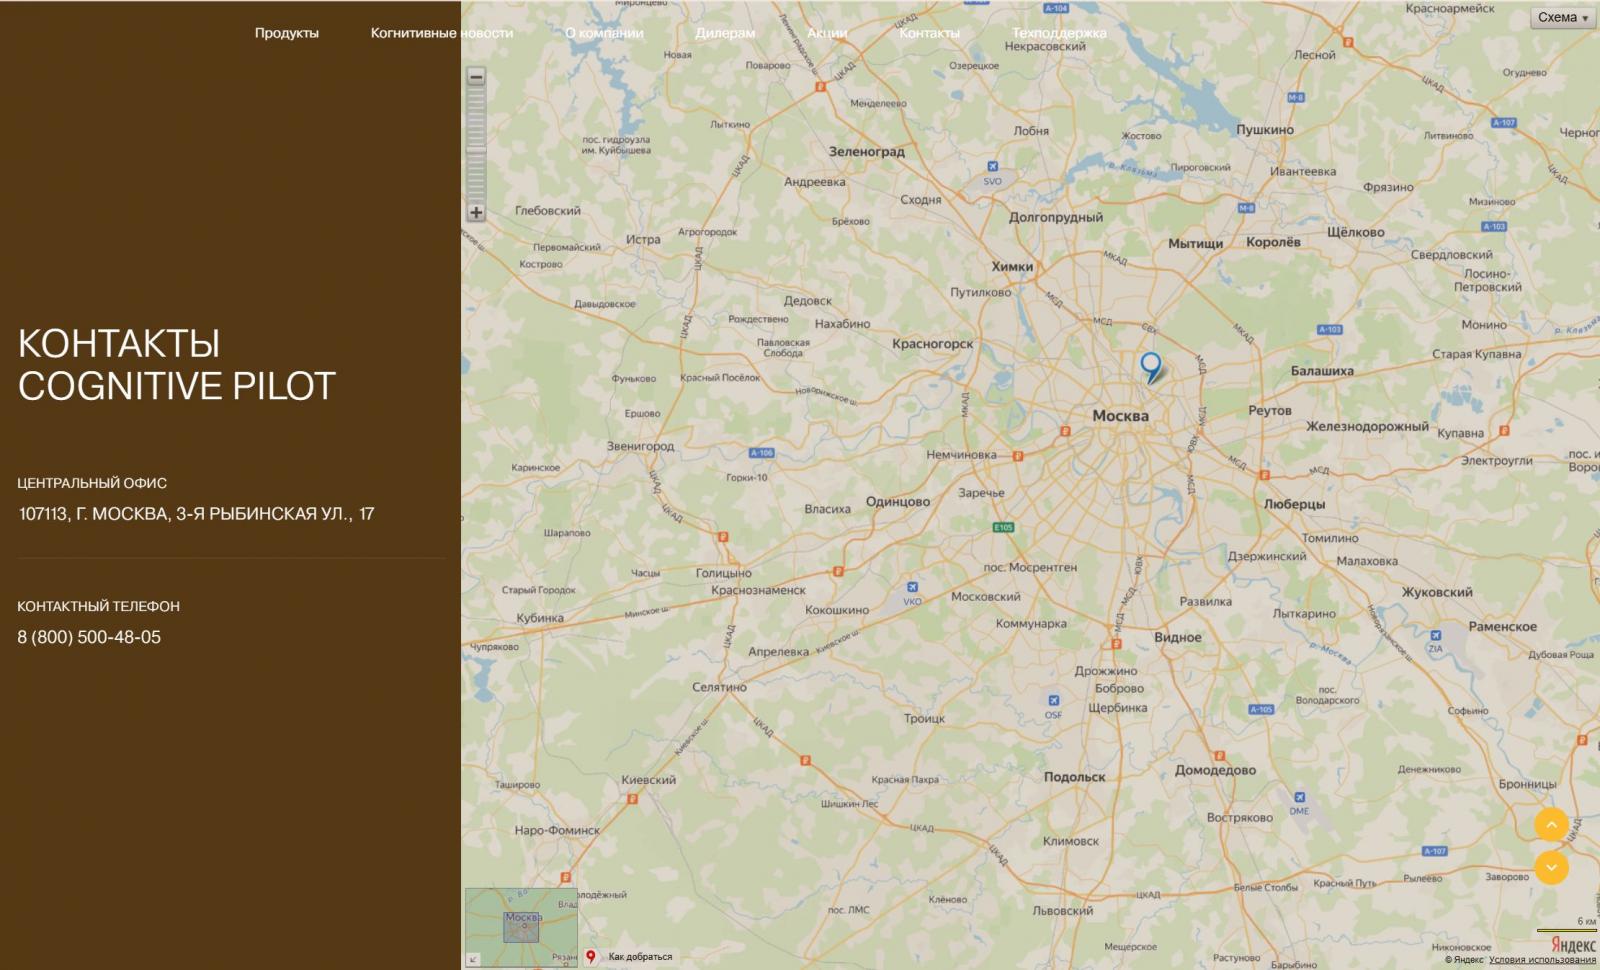
Task: Click the Одинцово city label
Action: 898,502
